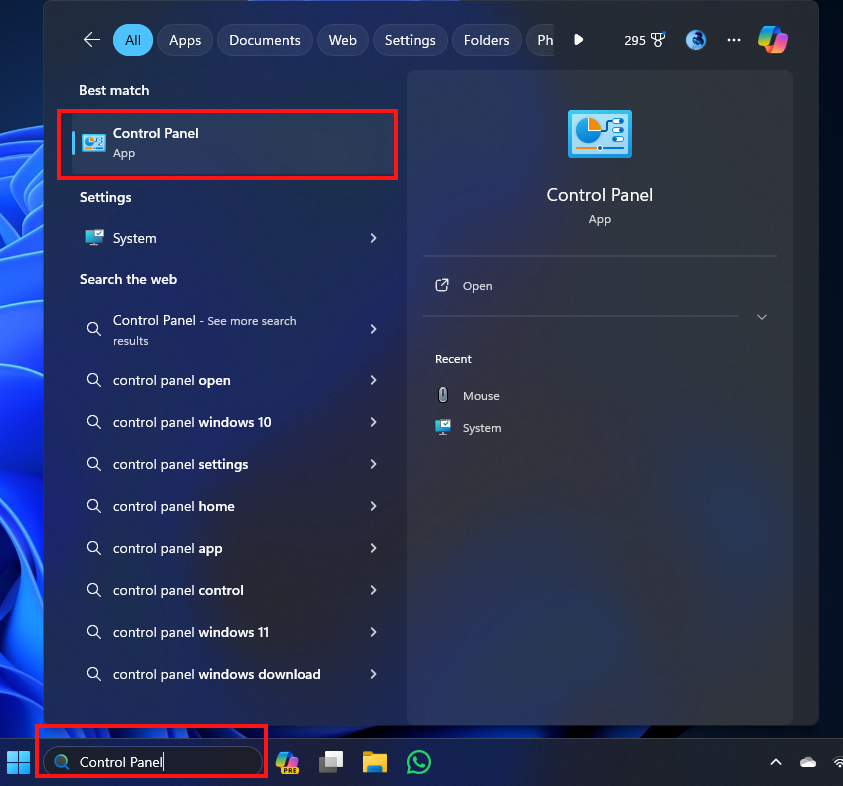Switch to the Settings filter tab

[x=410, y=40]
